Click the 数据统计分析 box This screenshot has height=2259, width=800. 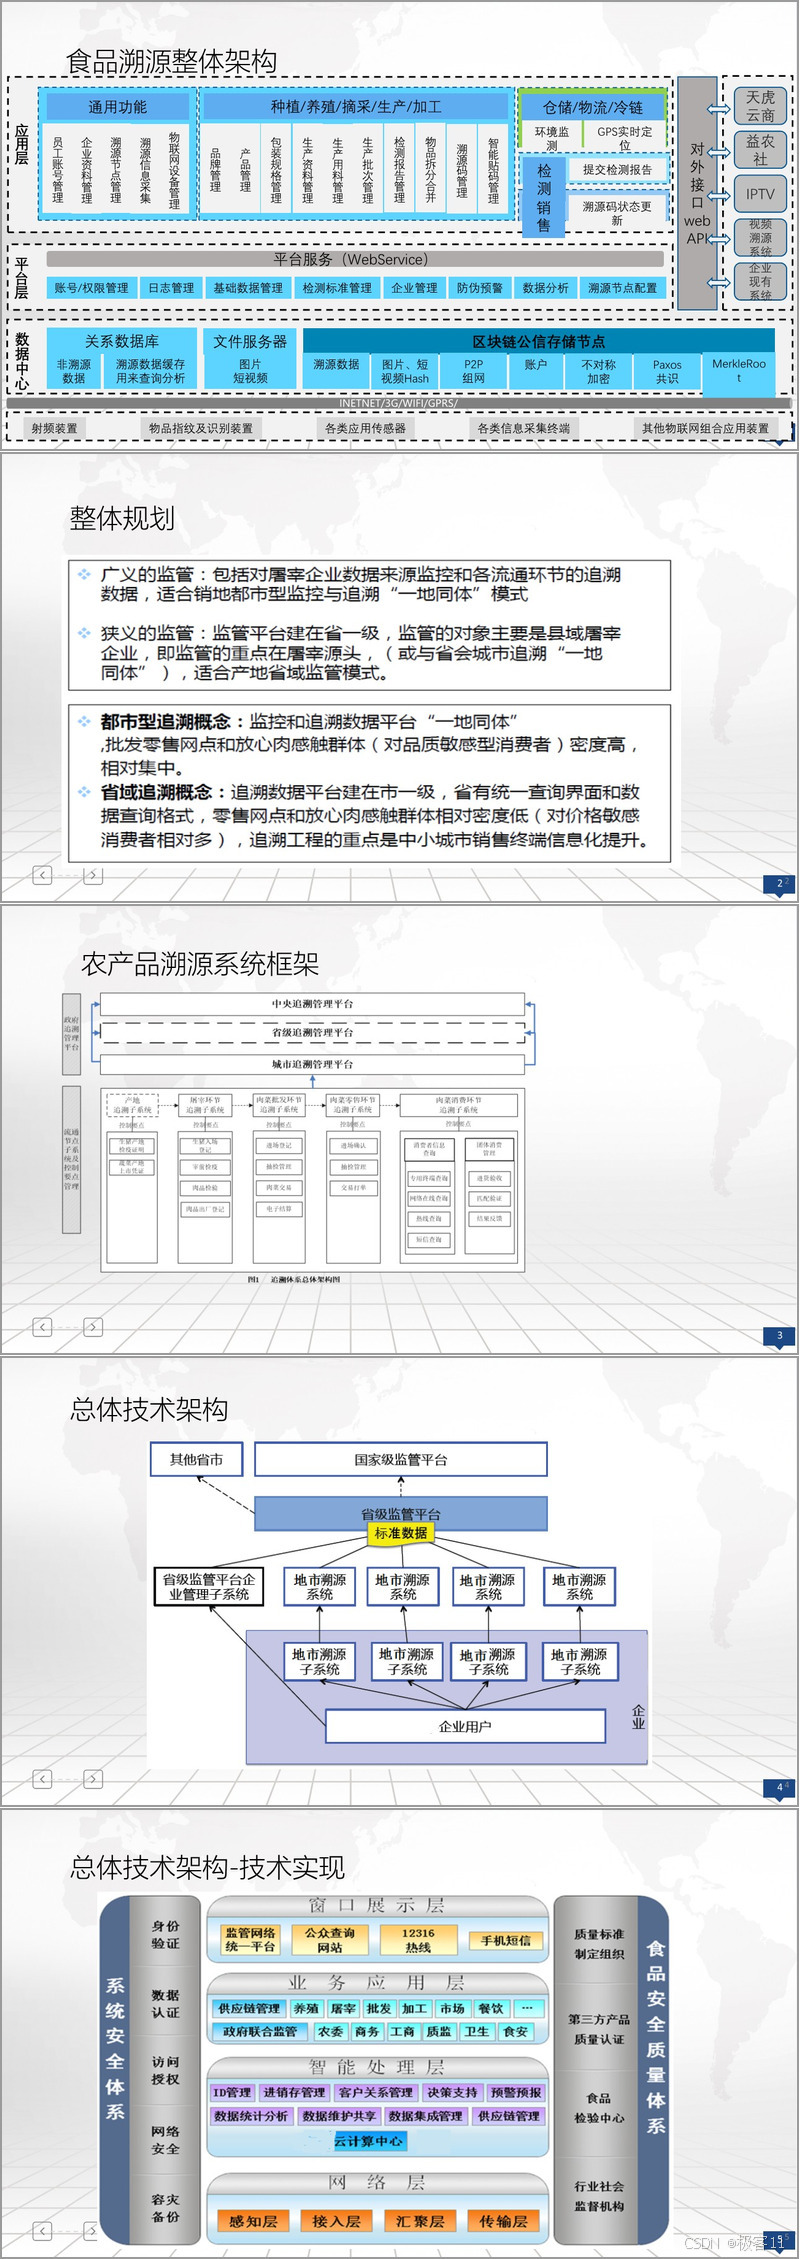[251, 2116]
